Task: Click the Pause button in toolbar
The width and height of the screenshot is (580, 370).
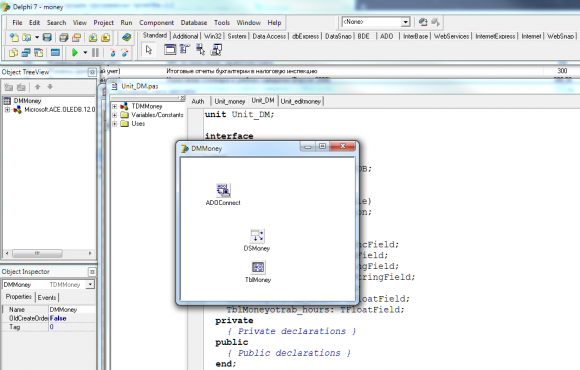Action: coord(95,53)
